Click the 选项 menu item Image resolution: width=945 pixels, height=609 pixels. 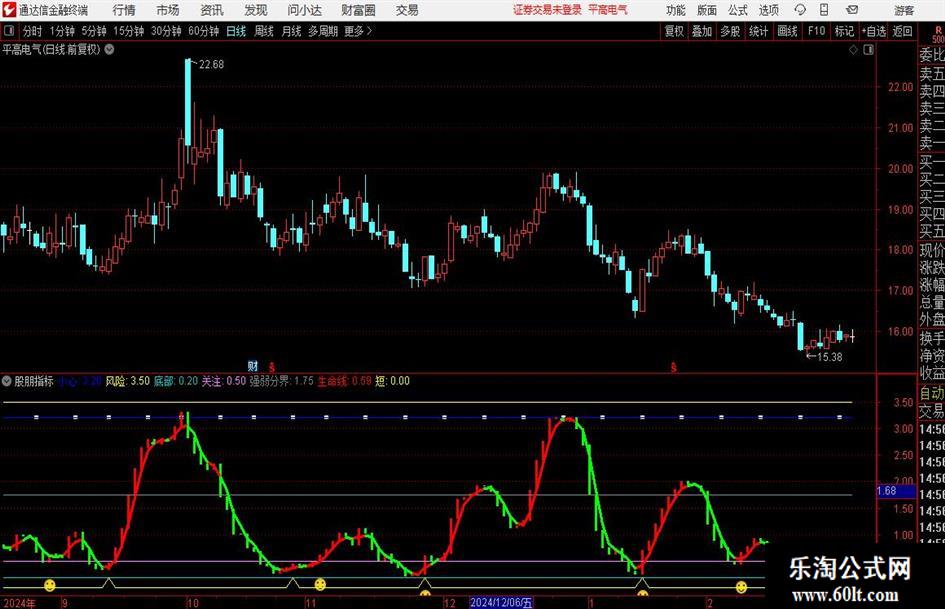point(768,10)
